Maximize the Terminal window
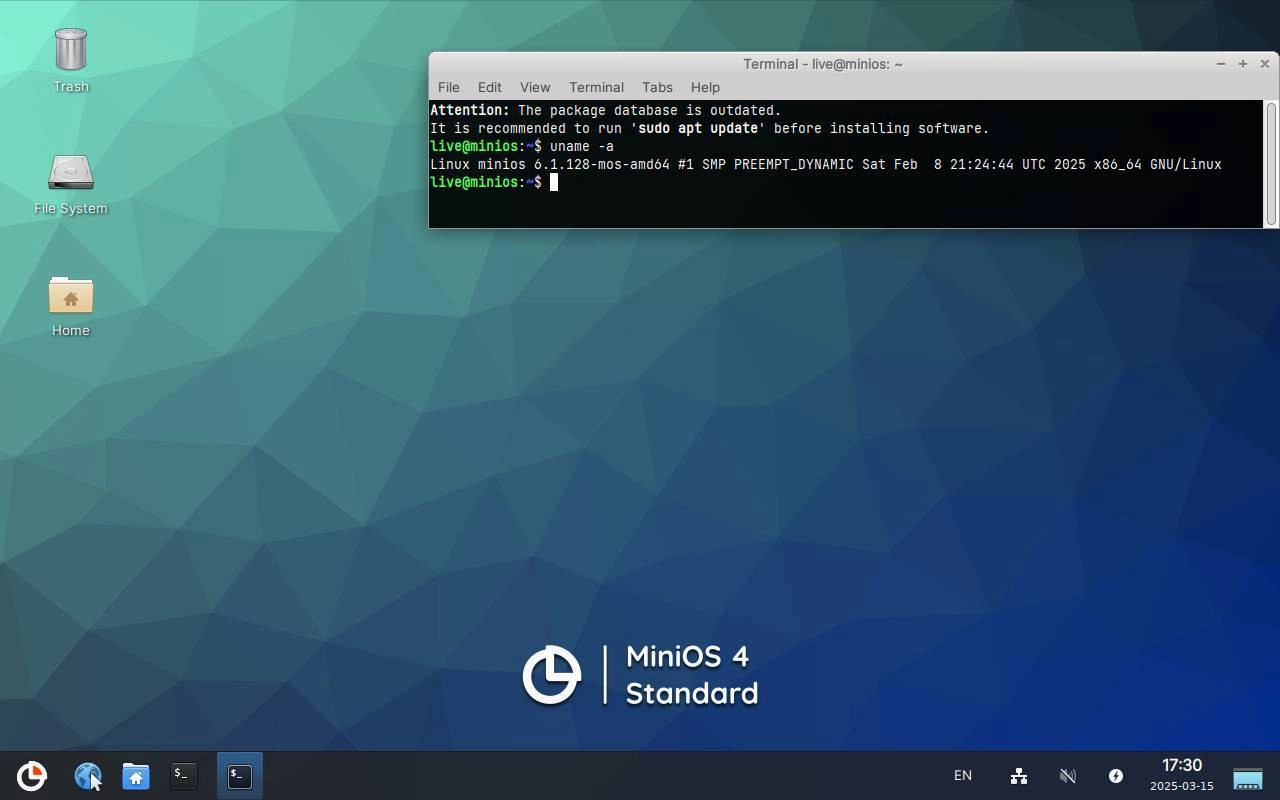The image size is (1280, 800). pos(1243,64)
